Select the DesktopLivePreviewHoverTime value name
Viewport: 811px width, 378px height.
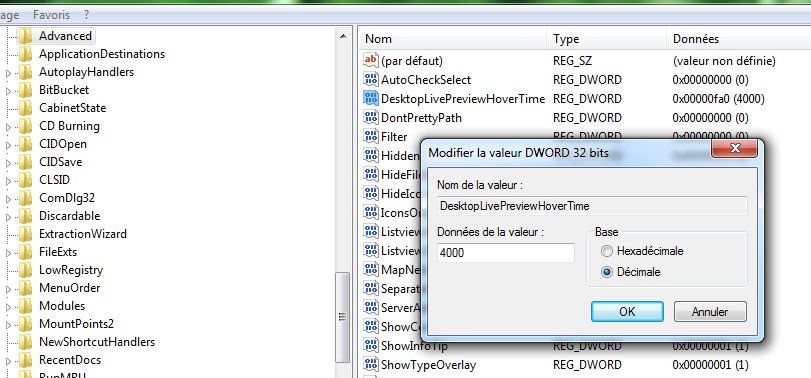463,99
